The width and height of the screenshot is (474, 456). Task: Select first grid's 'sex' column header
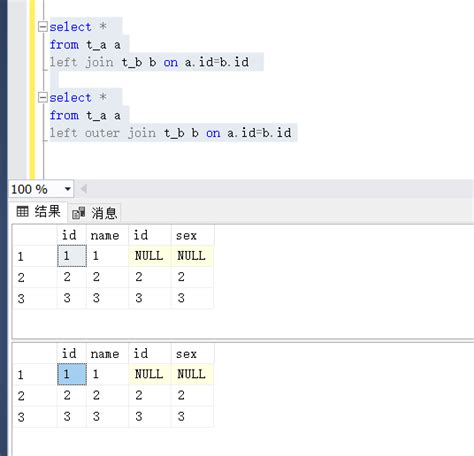click(x=192, y=235)
